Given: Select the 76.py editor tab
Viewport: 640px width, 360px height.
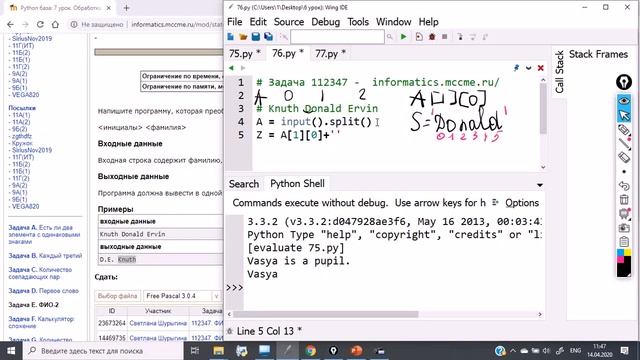Looking at the screenshot, I should (x=287, y=53).
